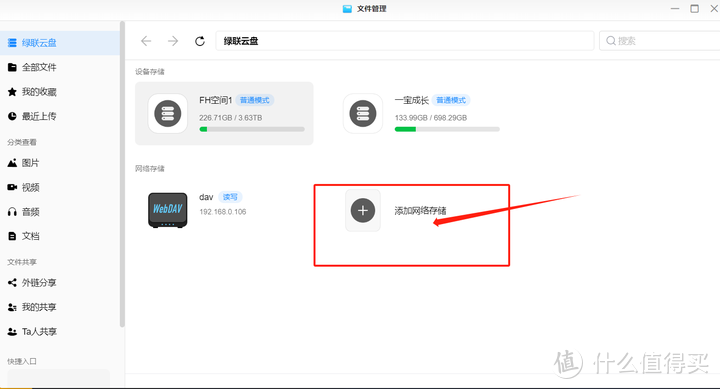Open 我的收藏 favorites
This screenshot has height=389, width=720.
(60, 92)
